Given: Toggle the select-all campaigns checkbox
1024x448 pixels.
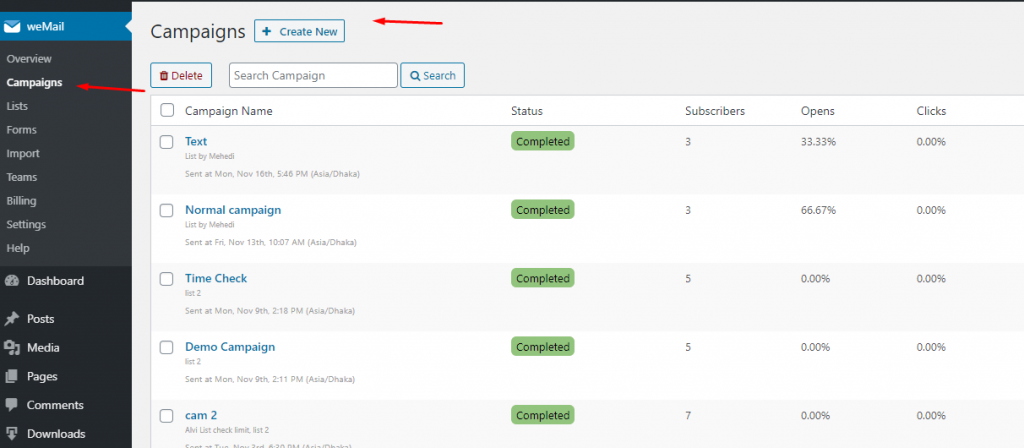Looking at the screenshot, I should click(x=167, y=110).
